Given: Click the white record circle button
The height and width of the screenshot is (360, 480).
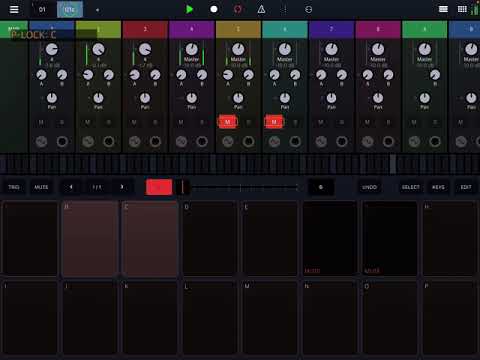Looking at the screenshot, I should [x=214, y=9].
